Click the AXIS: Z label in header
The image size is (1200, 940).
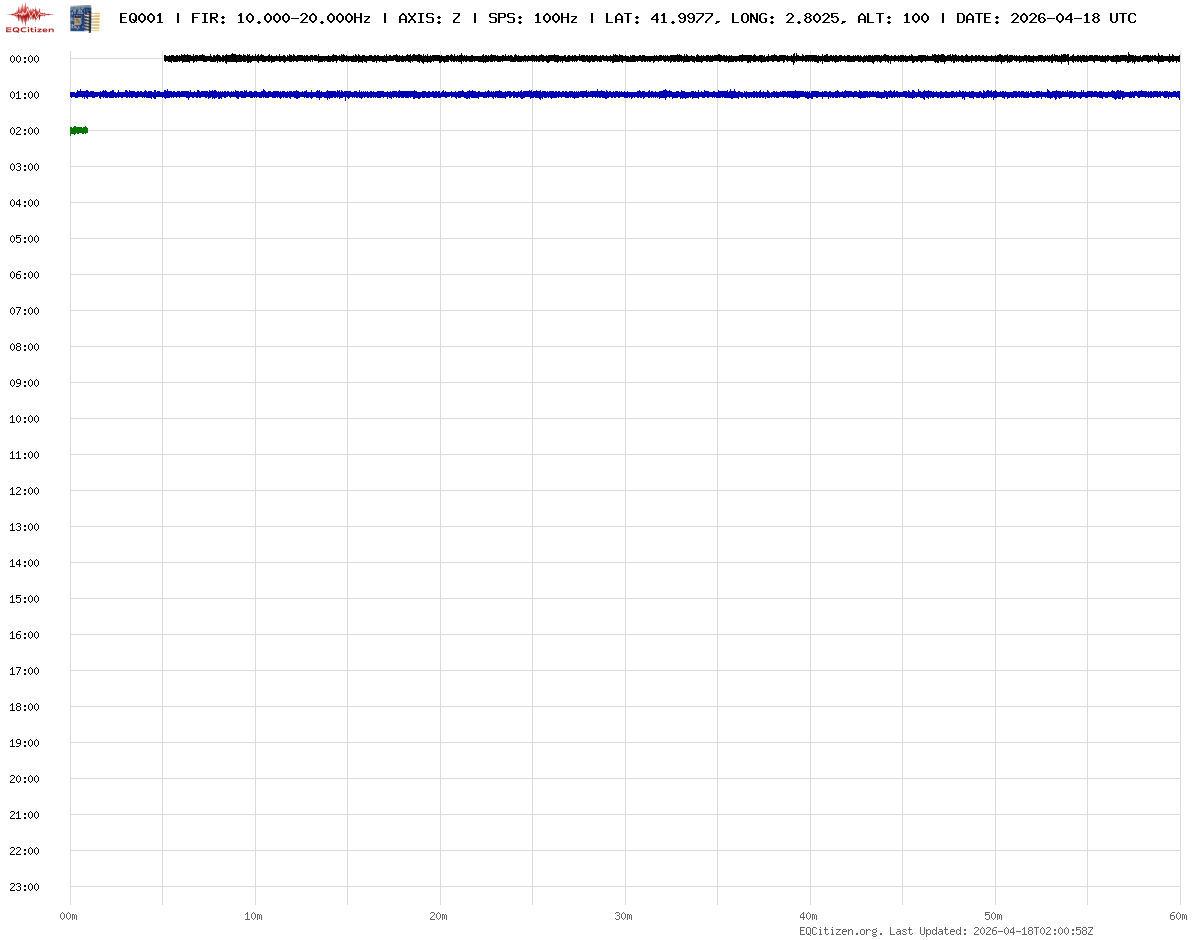coord(429,18)
